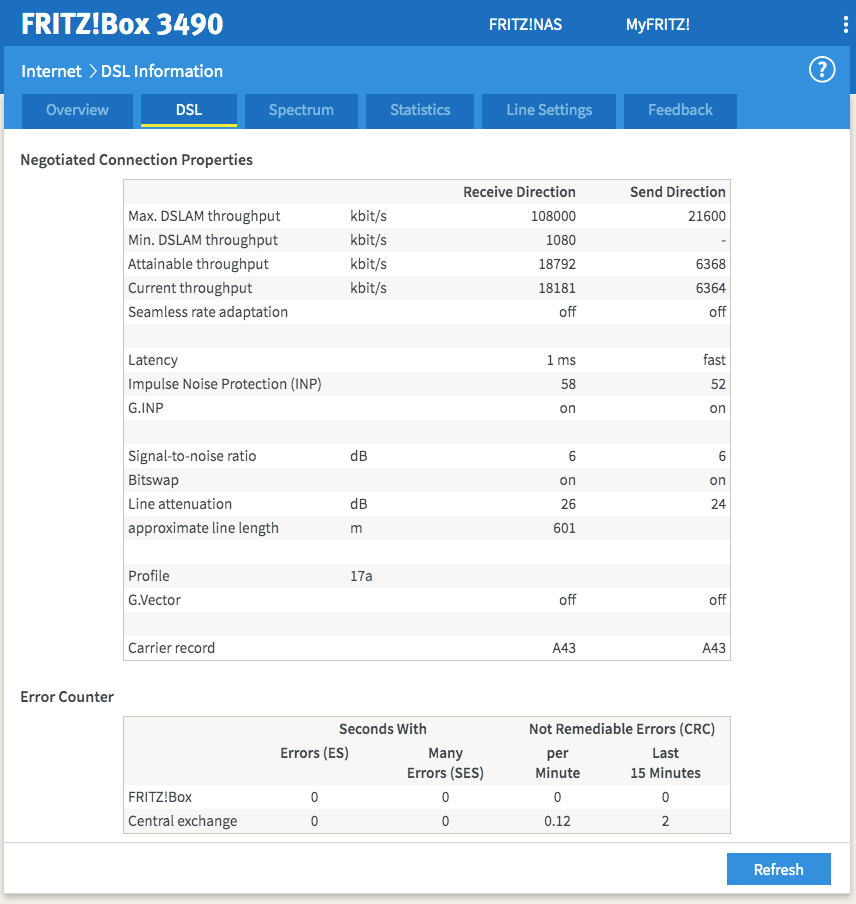
Task: Click Not Remediable Errors (CRC) header
Action: coord(622,729)
